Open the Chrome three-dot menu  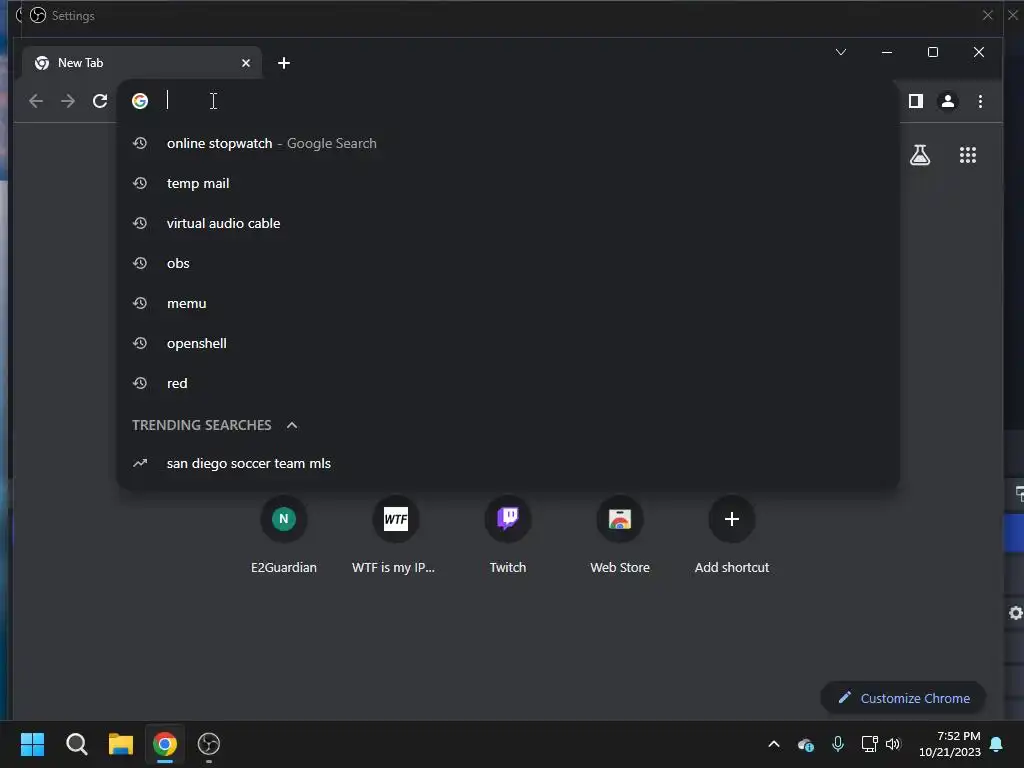click(980, 101)
